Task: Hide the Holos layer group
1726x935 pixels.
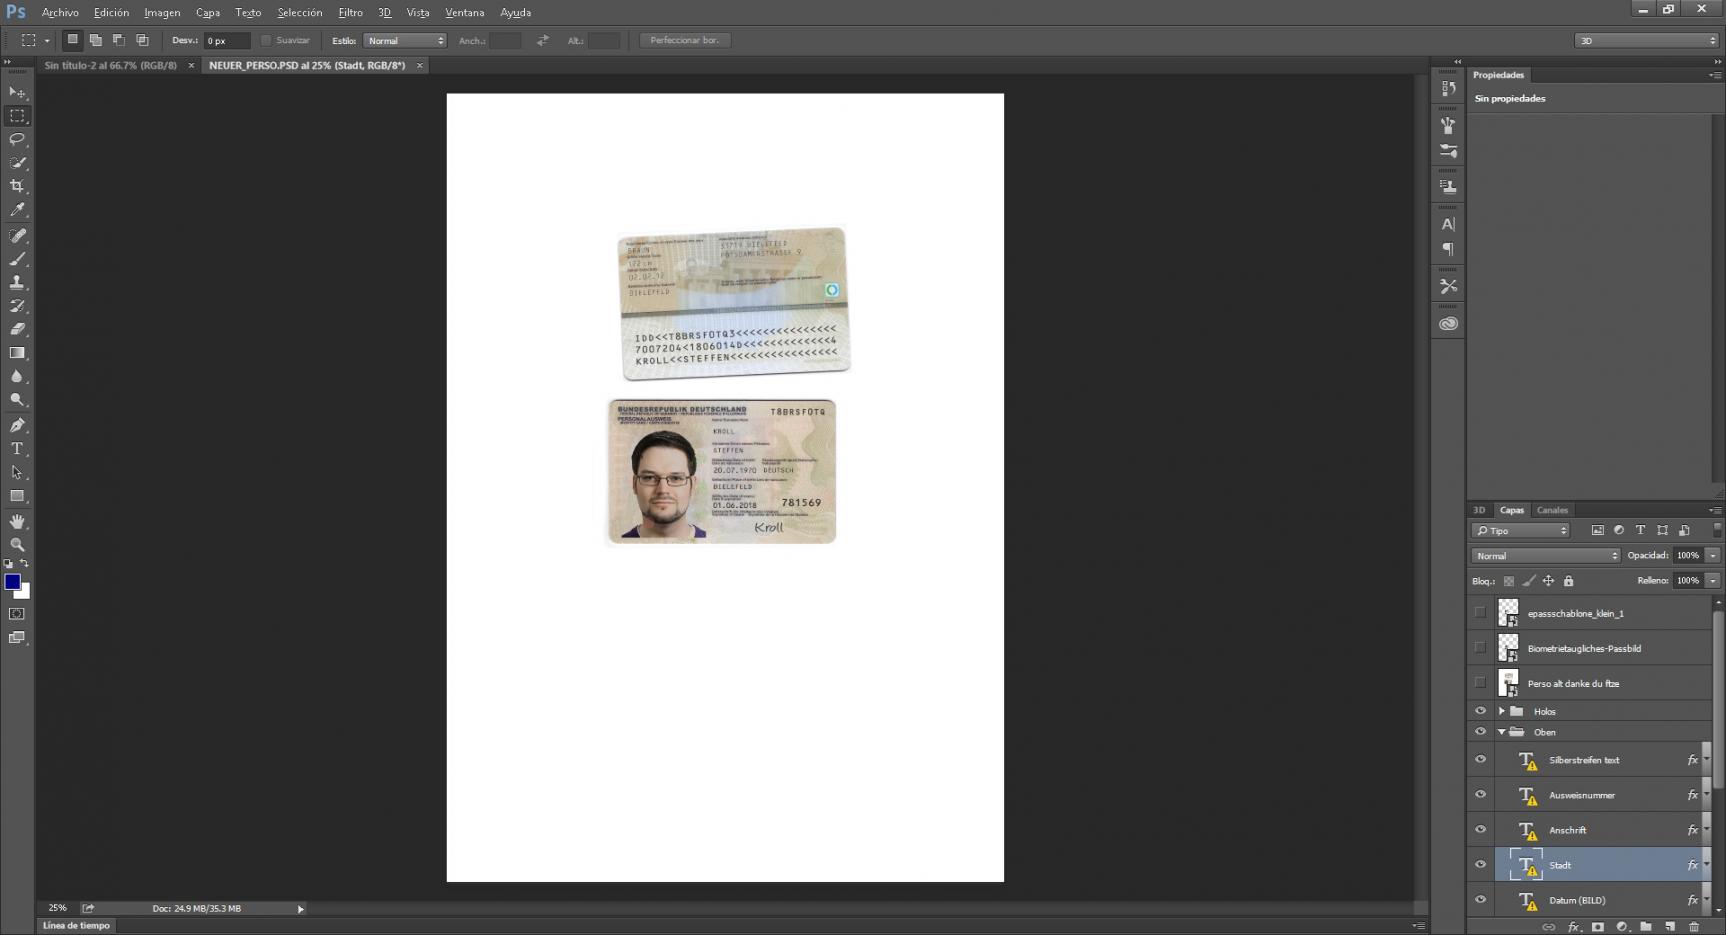Action: [x=1480, y=711]
